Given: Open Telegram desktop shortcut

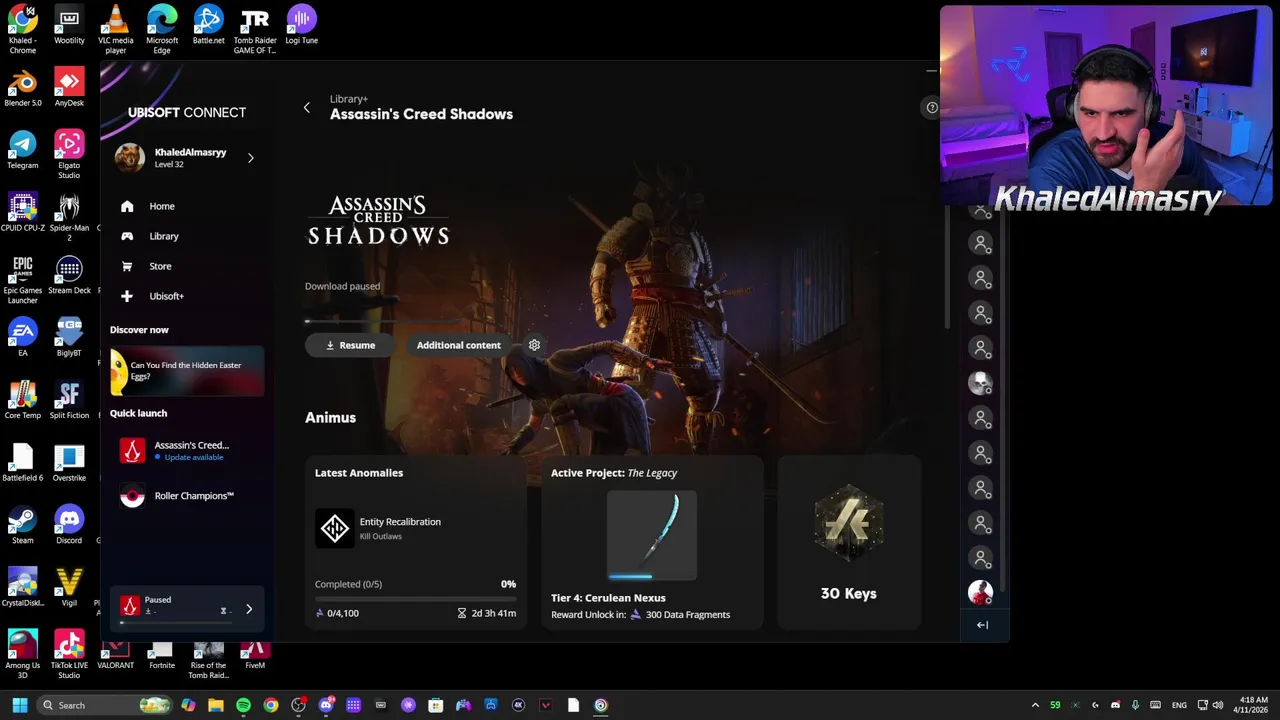Looking at the screenshot, I should (23, 151).
